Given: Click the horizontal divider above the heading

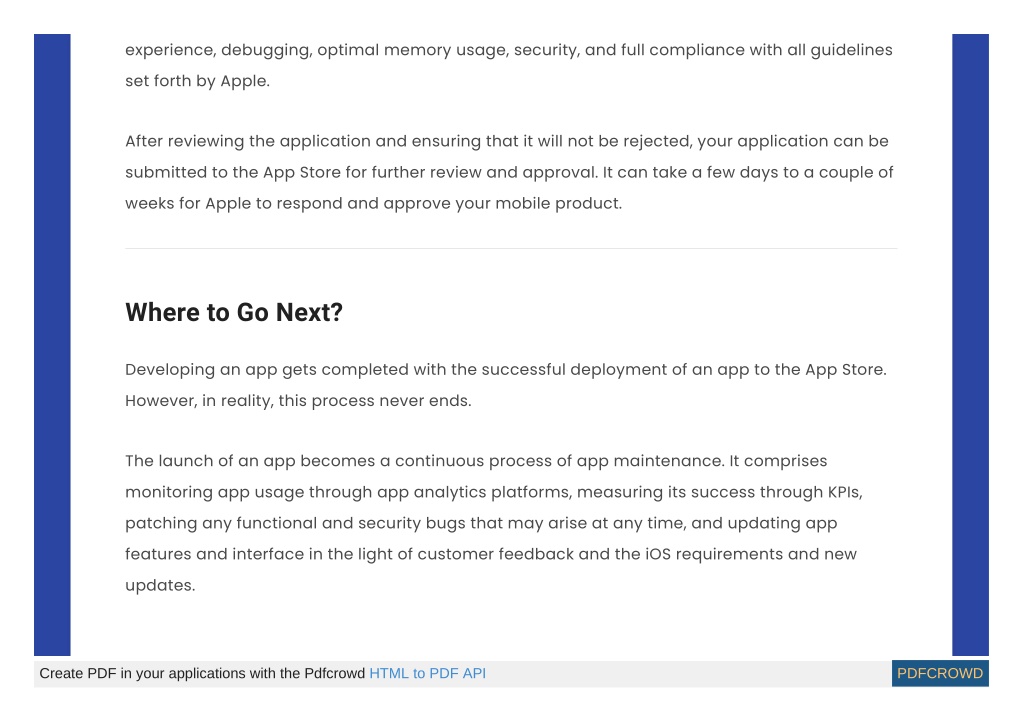Looking at the screenshot, I should click(x=511, y=249).
